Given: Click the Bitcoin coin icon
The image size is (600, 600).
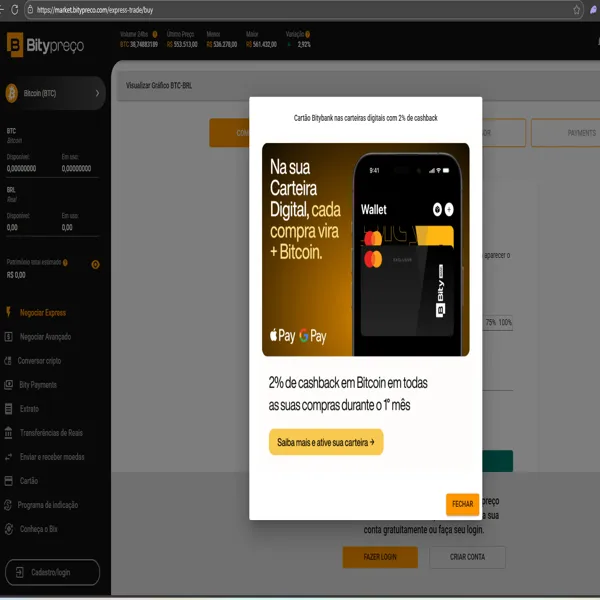Looking at the screenshot, I should [12, 93].
